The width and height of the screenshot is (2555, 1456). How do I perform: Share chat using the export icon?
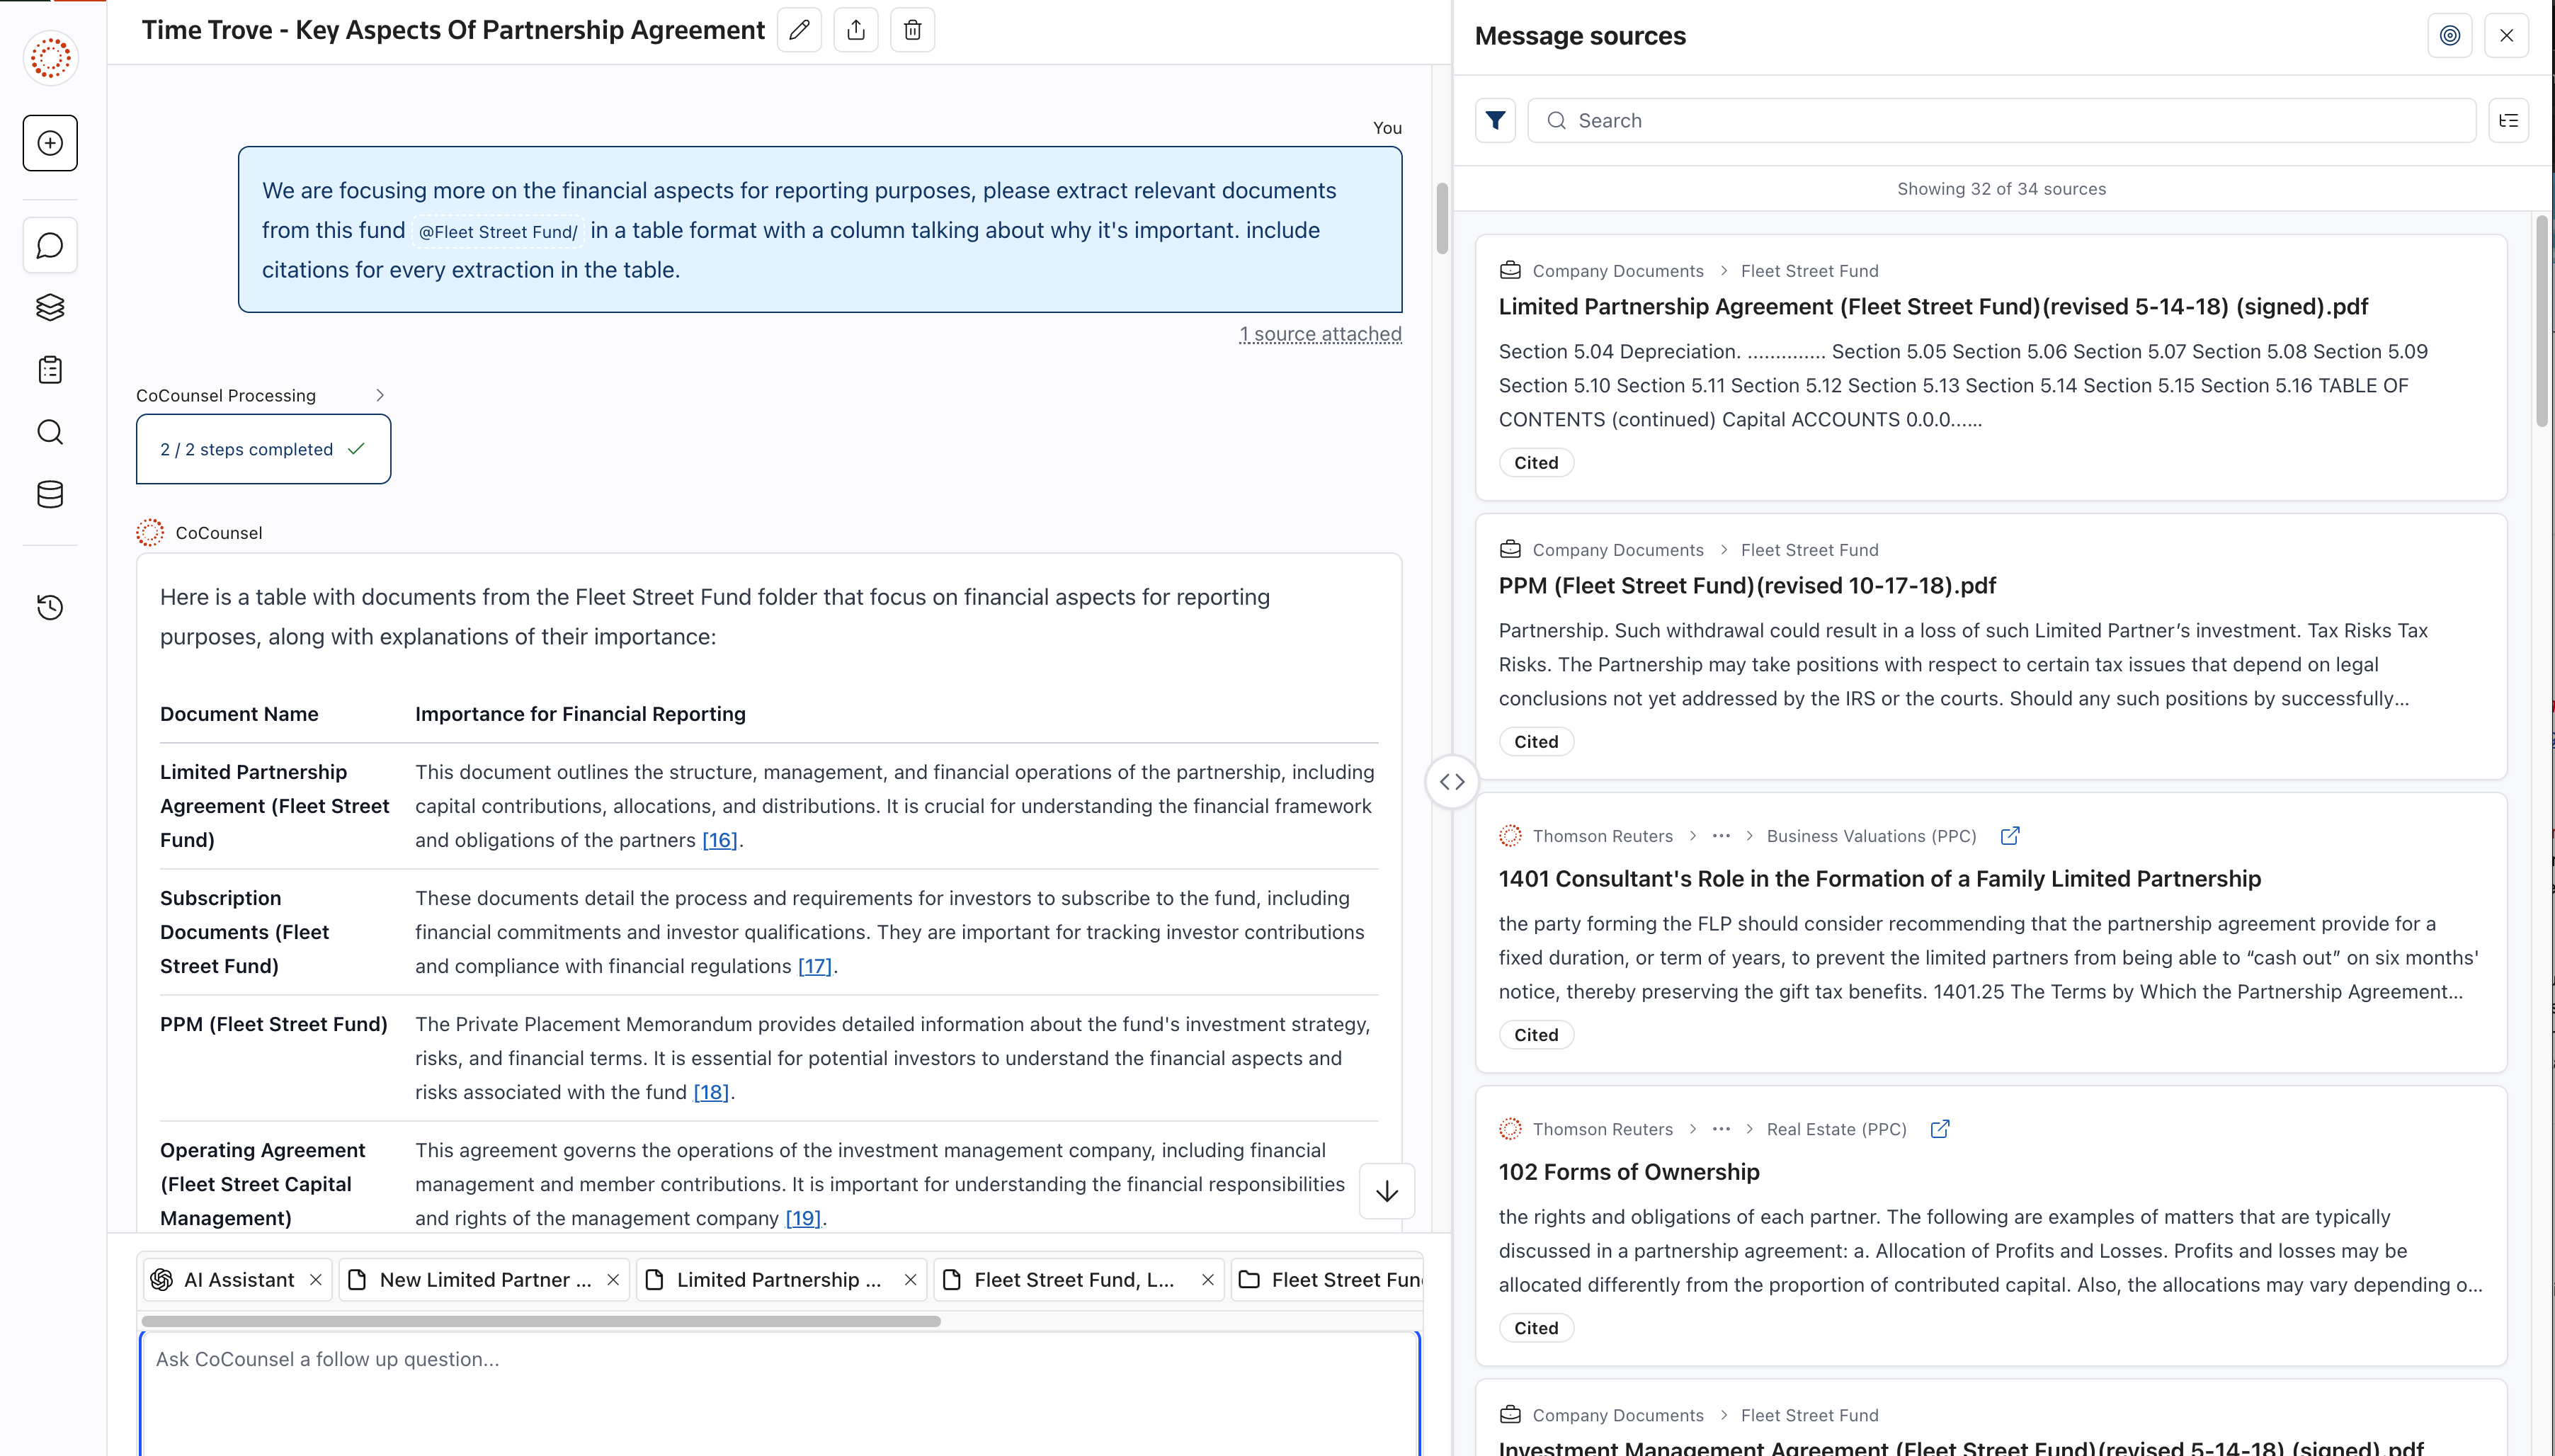click(x=856, y=30)
